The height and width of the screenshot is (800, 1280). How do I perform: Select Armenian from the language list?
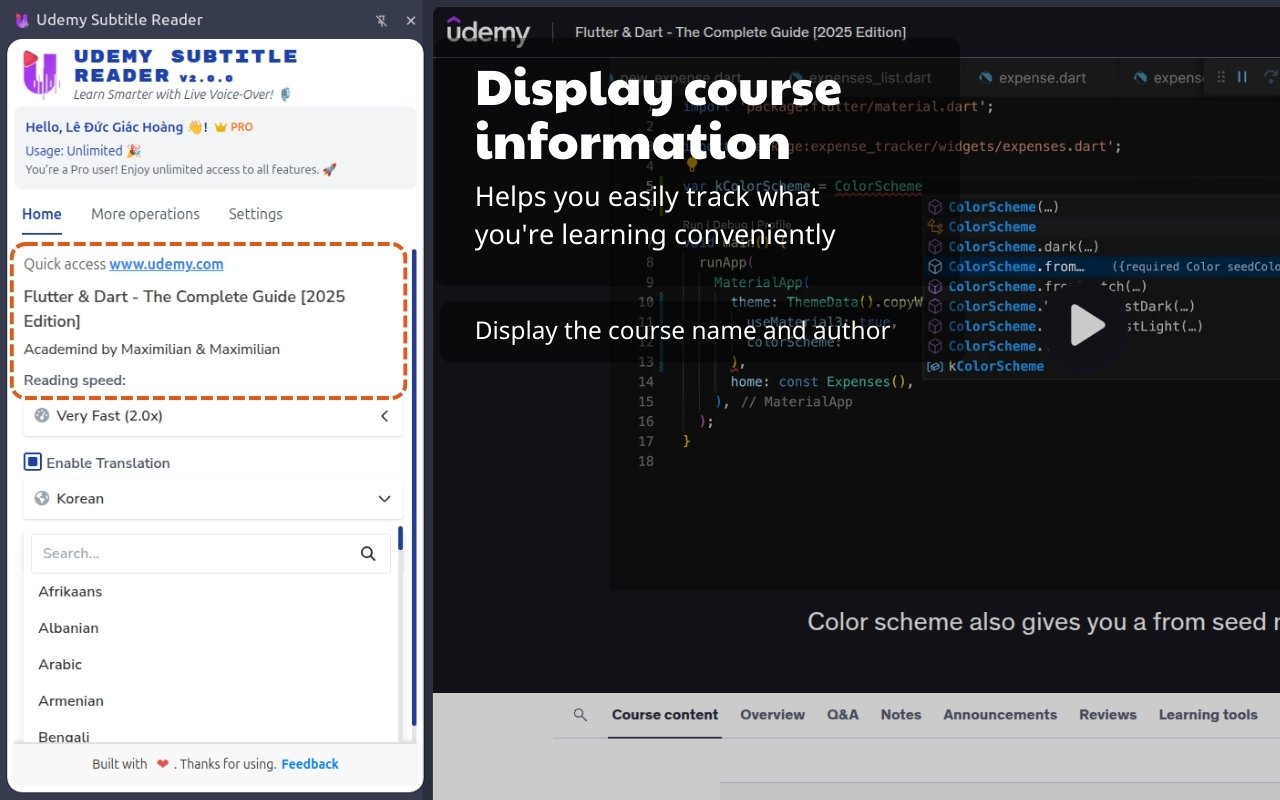[x=71, y=701]
